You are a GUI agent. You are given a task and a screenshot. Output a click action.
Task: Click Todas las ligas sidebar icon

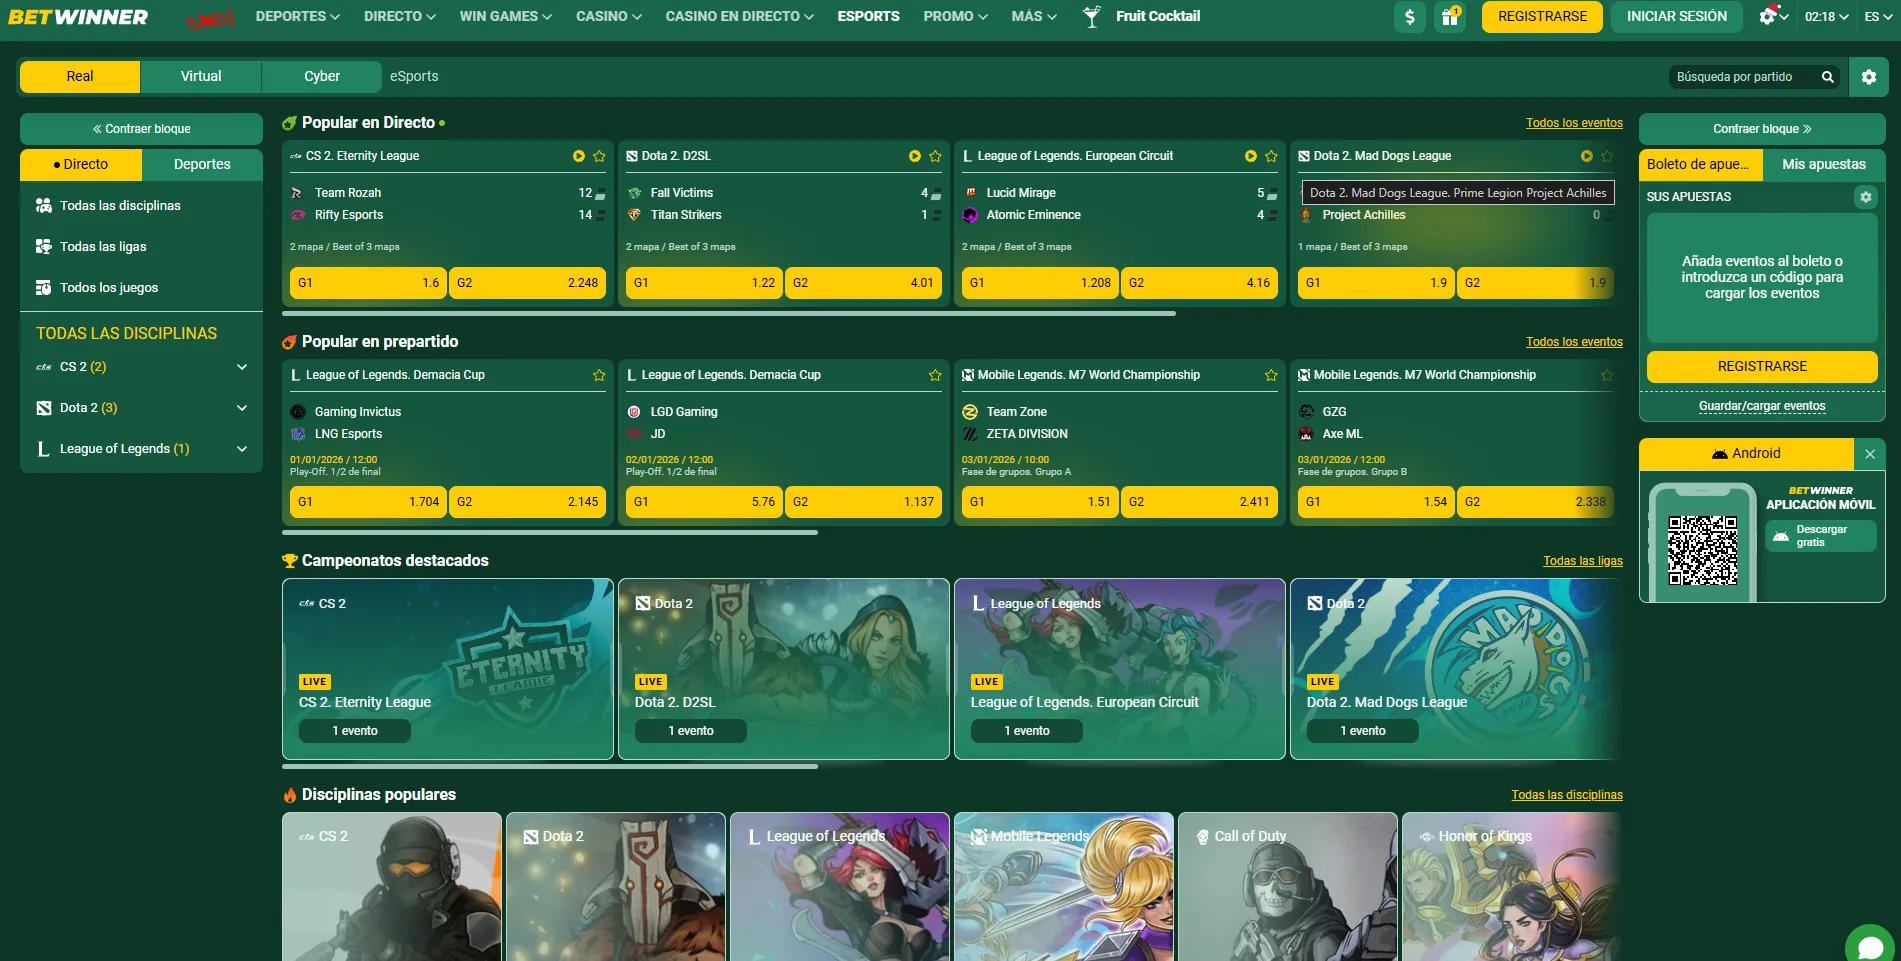coord(44,246)
